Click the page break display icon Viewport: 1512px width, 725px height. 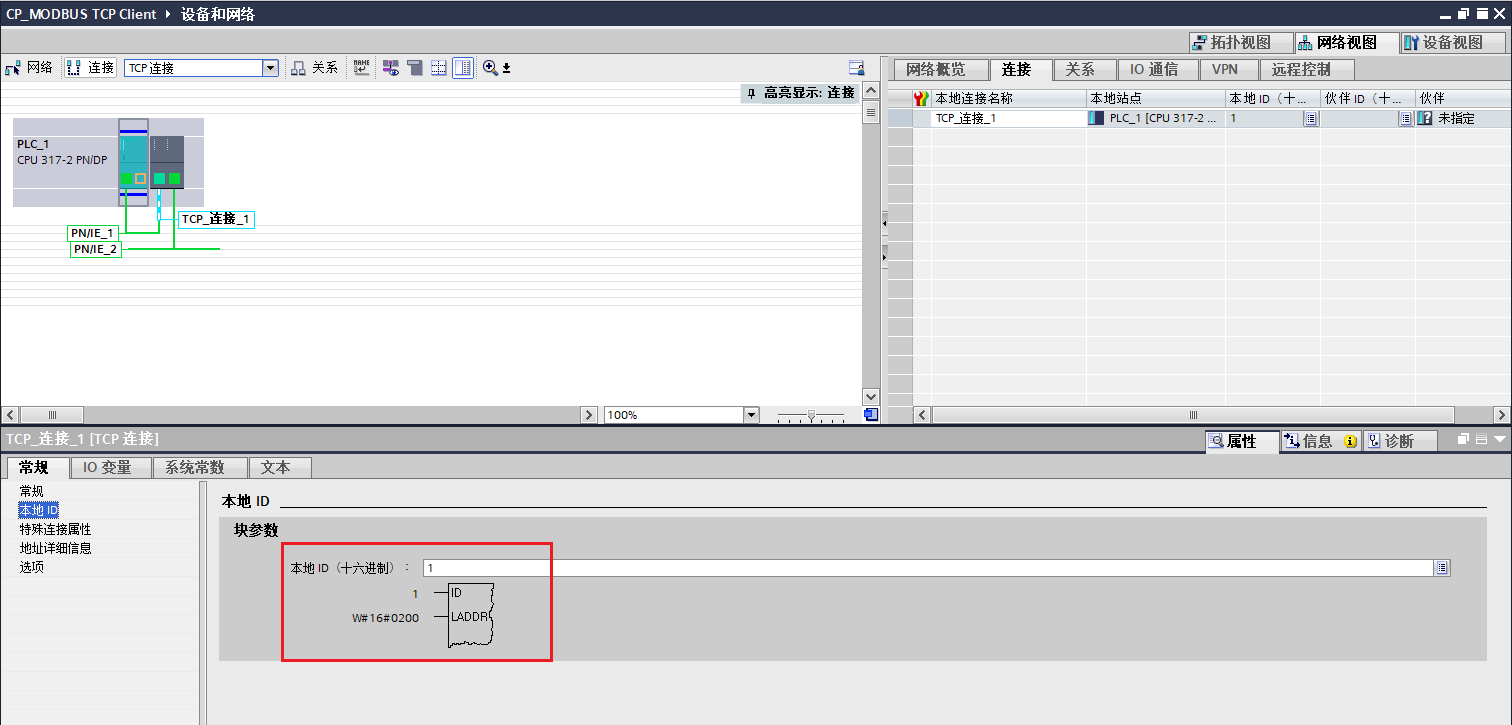[438, 68]
